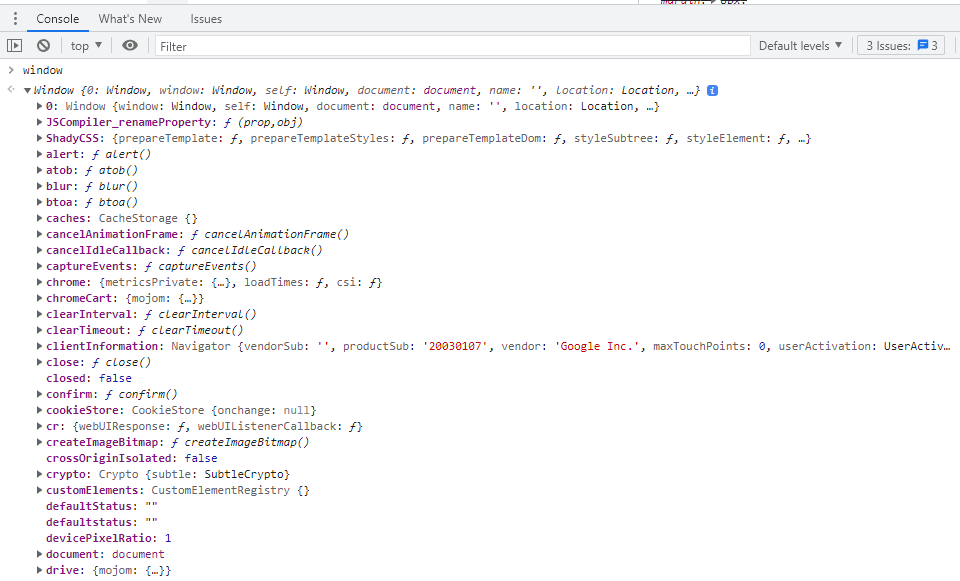Clear the console messages
This screenshot has width=960, height=581.
(x=42, y=45)
